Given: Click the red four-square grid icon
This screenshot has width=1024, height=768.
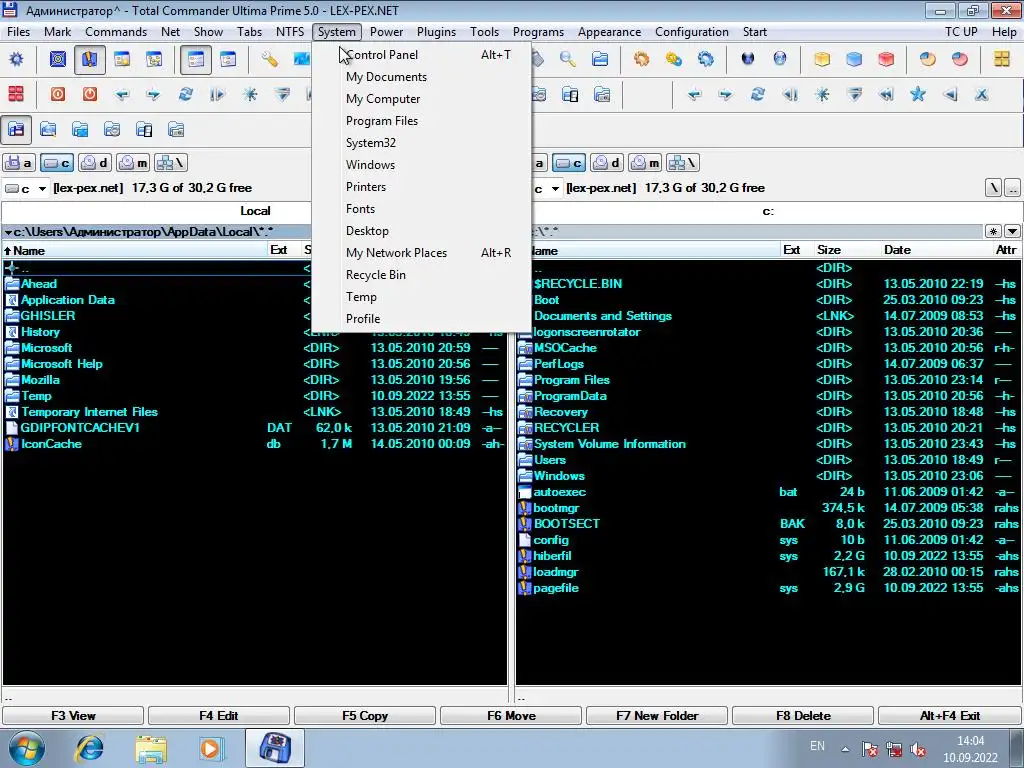Looking at the screenshot, I should (16, 94).
